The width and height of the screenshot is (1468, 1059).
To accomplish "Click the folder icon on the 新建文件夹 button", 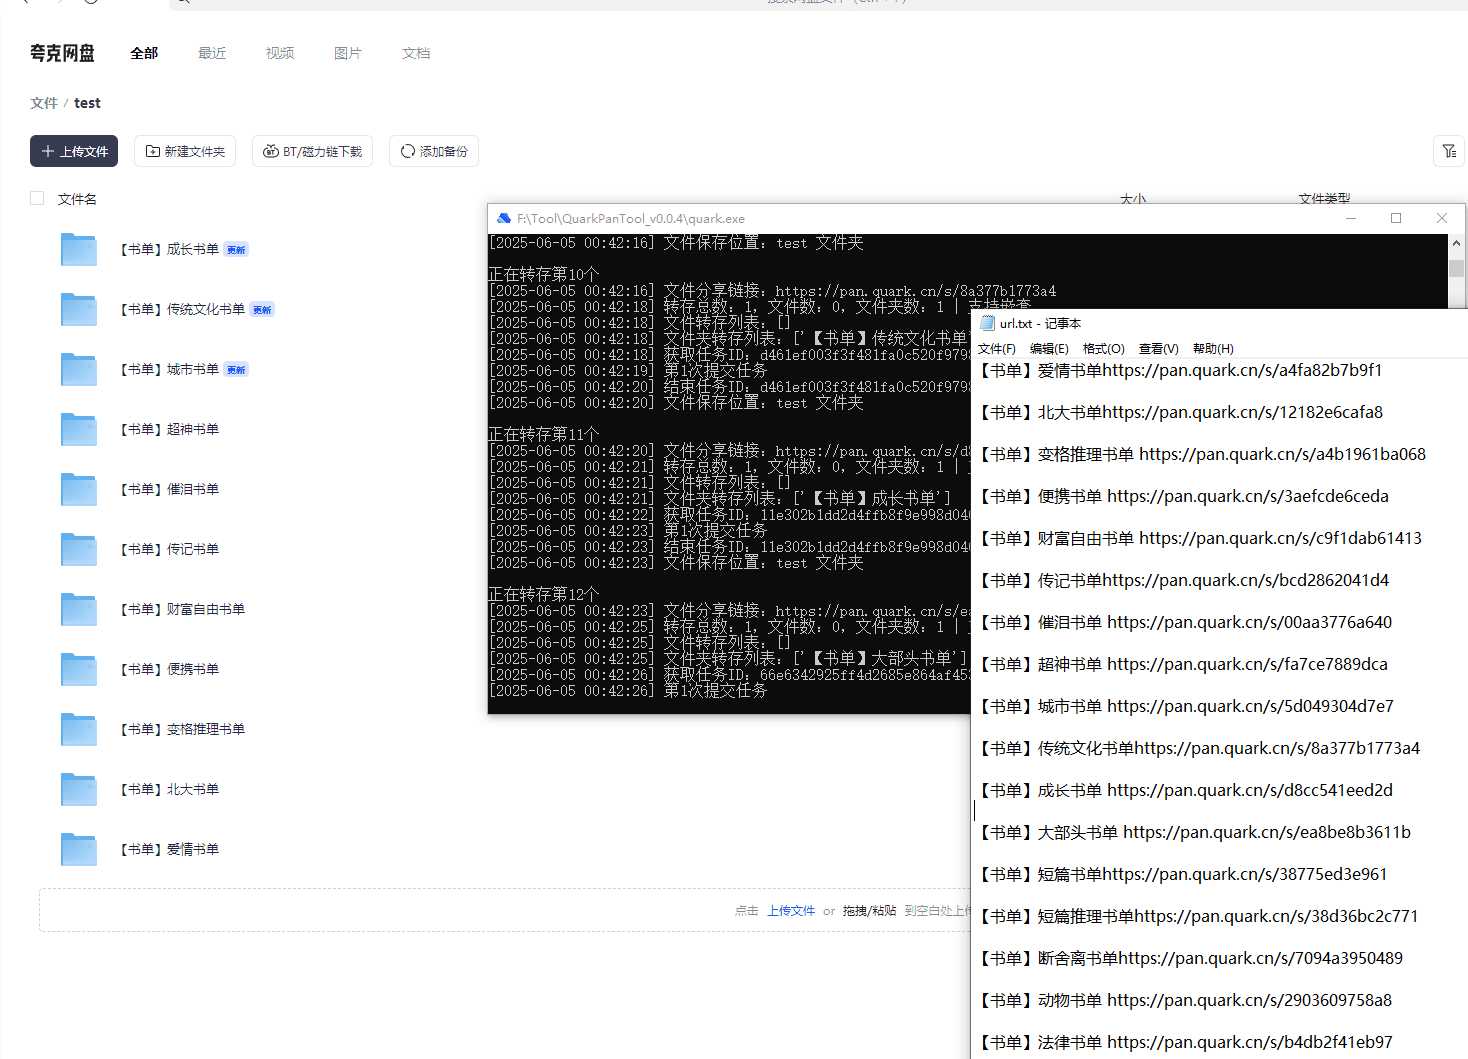I will pyautogui.click(x=153, y=150).
